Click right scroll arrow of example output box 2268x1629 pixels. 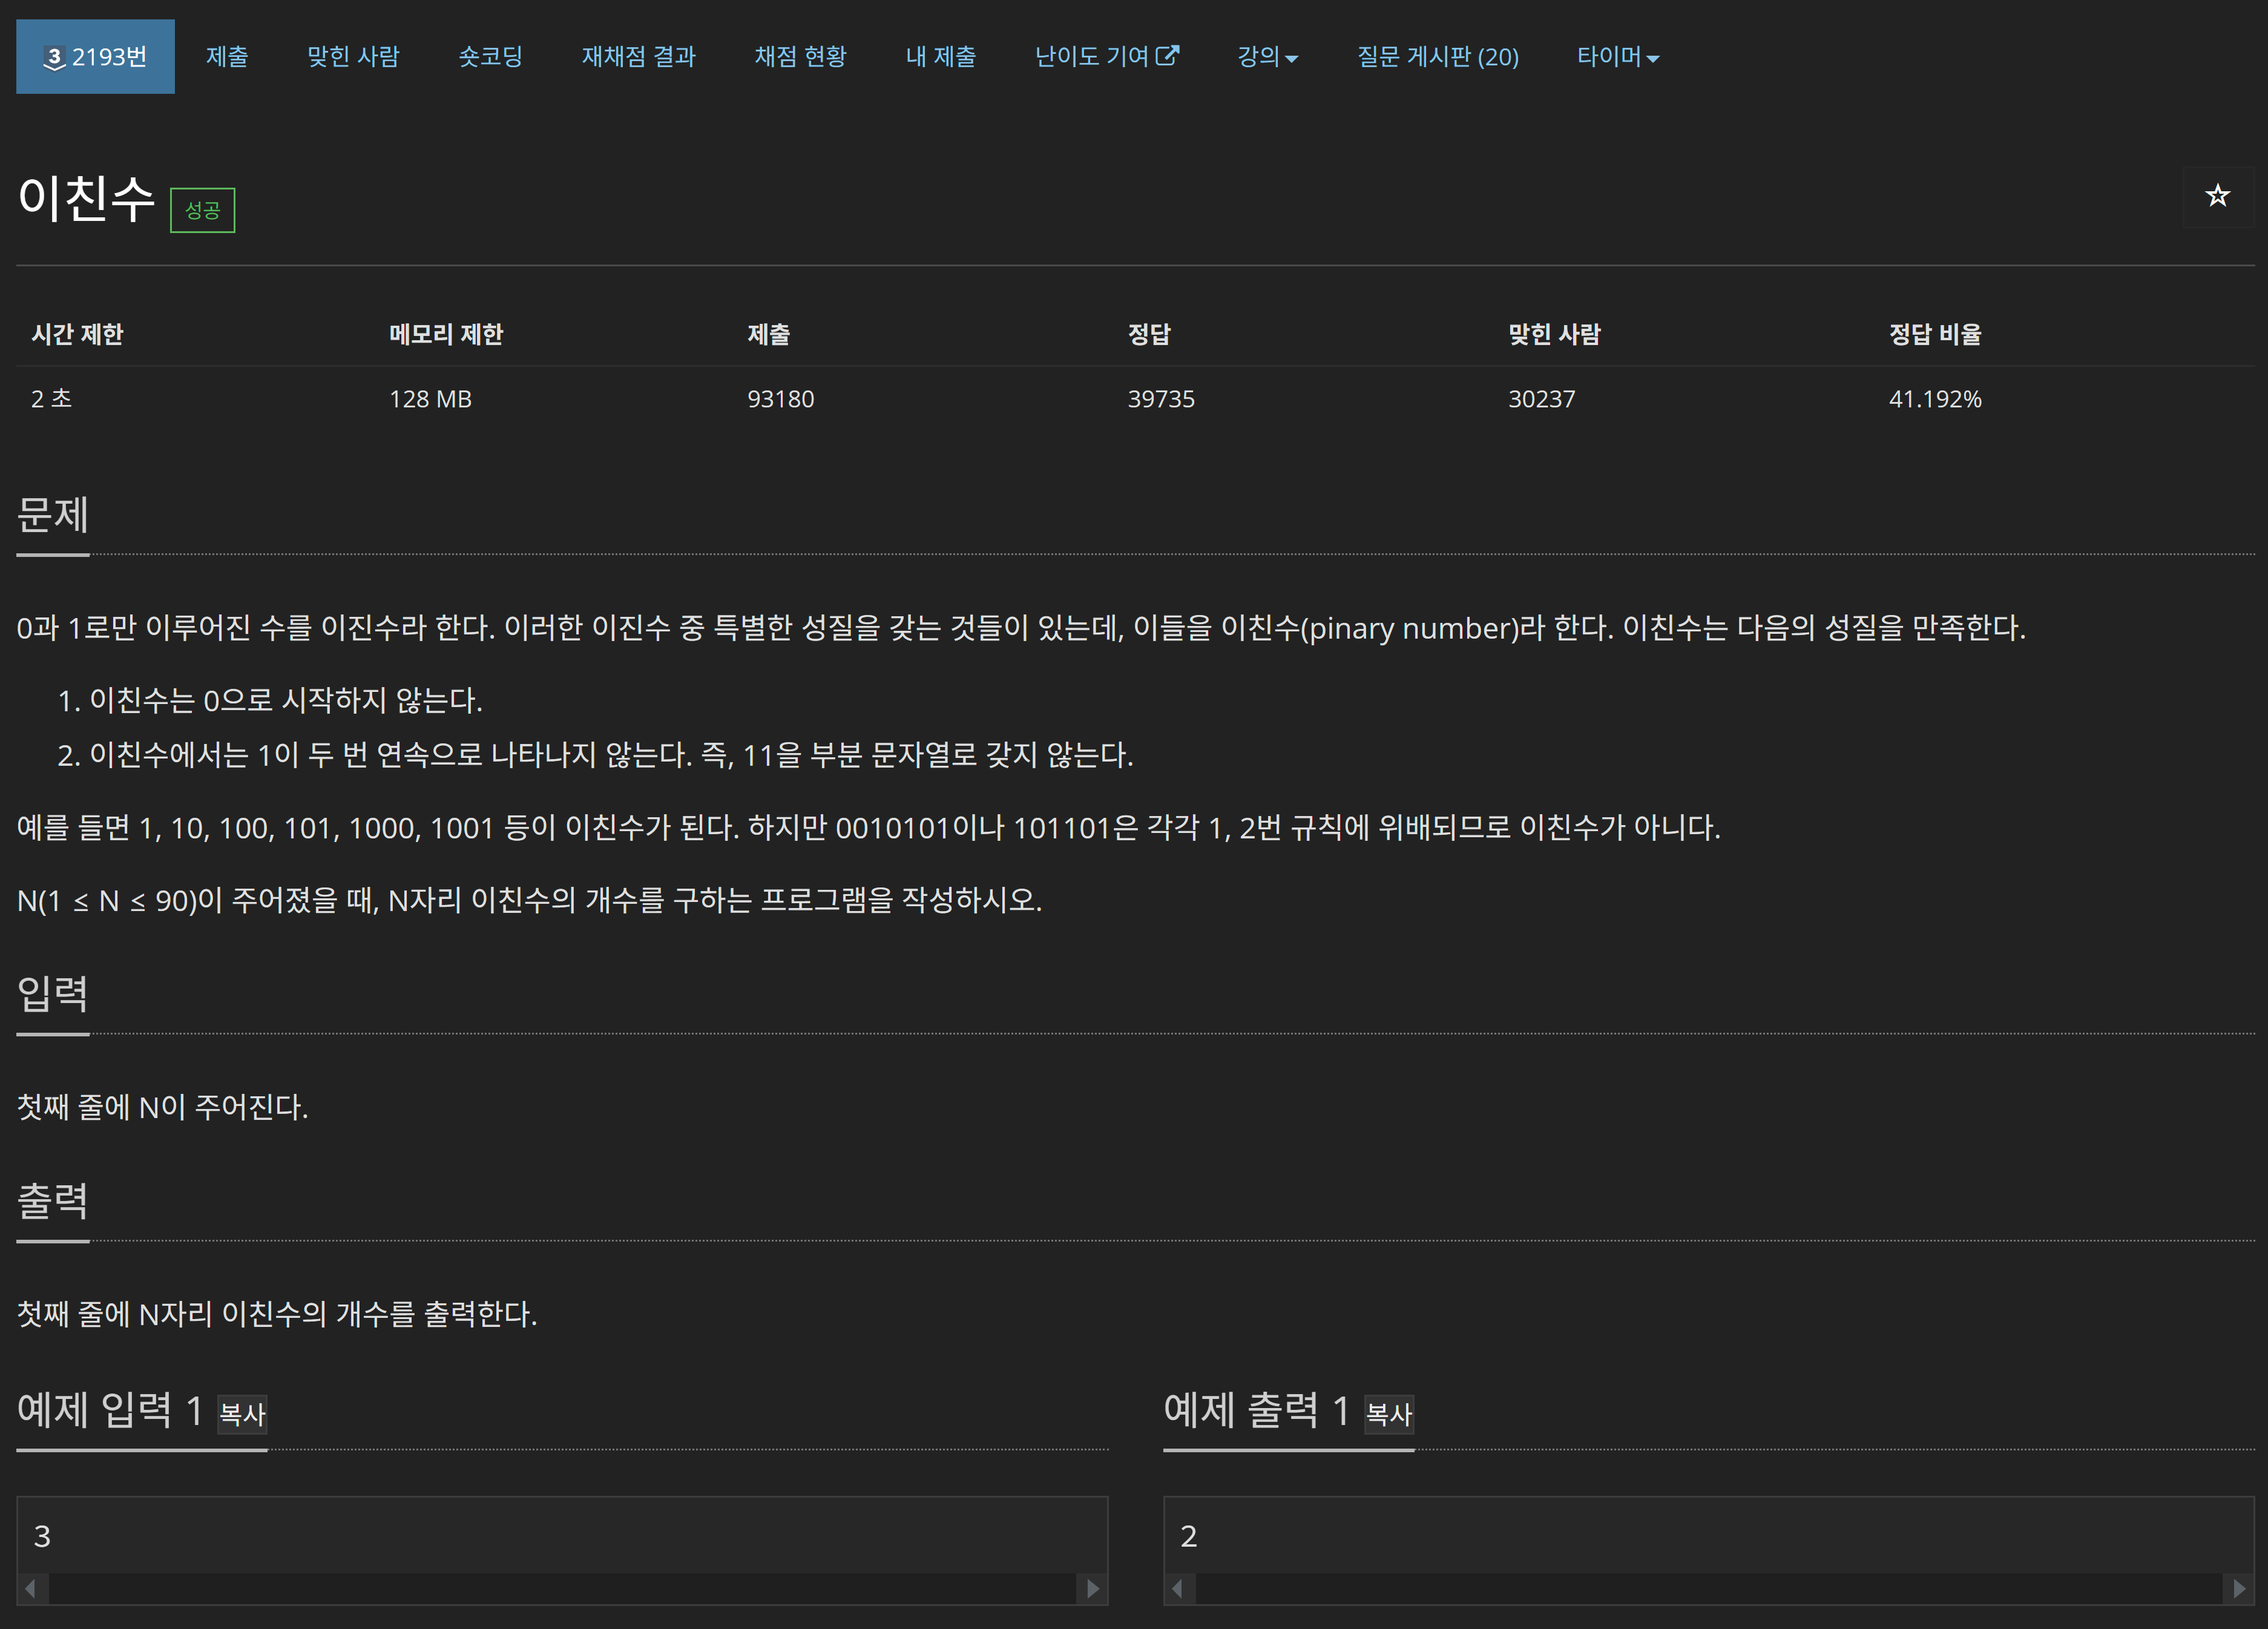pos(2239,1588)
